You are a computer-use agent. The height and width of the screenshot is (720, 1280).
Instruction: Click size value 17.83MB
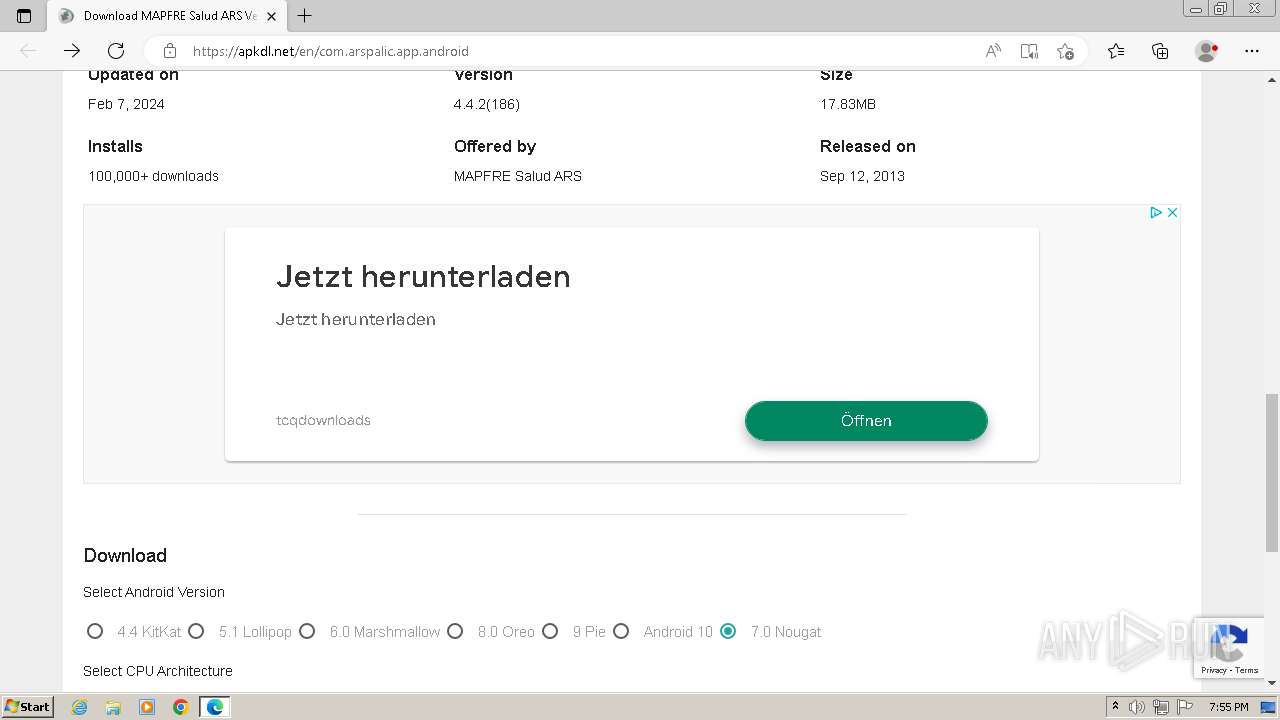coord(848,104)
